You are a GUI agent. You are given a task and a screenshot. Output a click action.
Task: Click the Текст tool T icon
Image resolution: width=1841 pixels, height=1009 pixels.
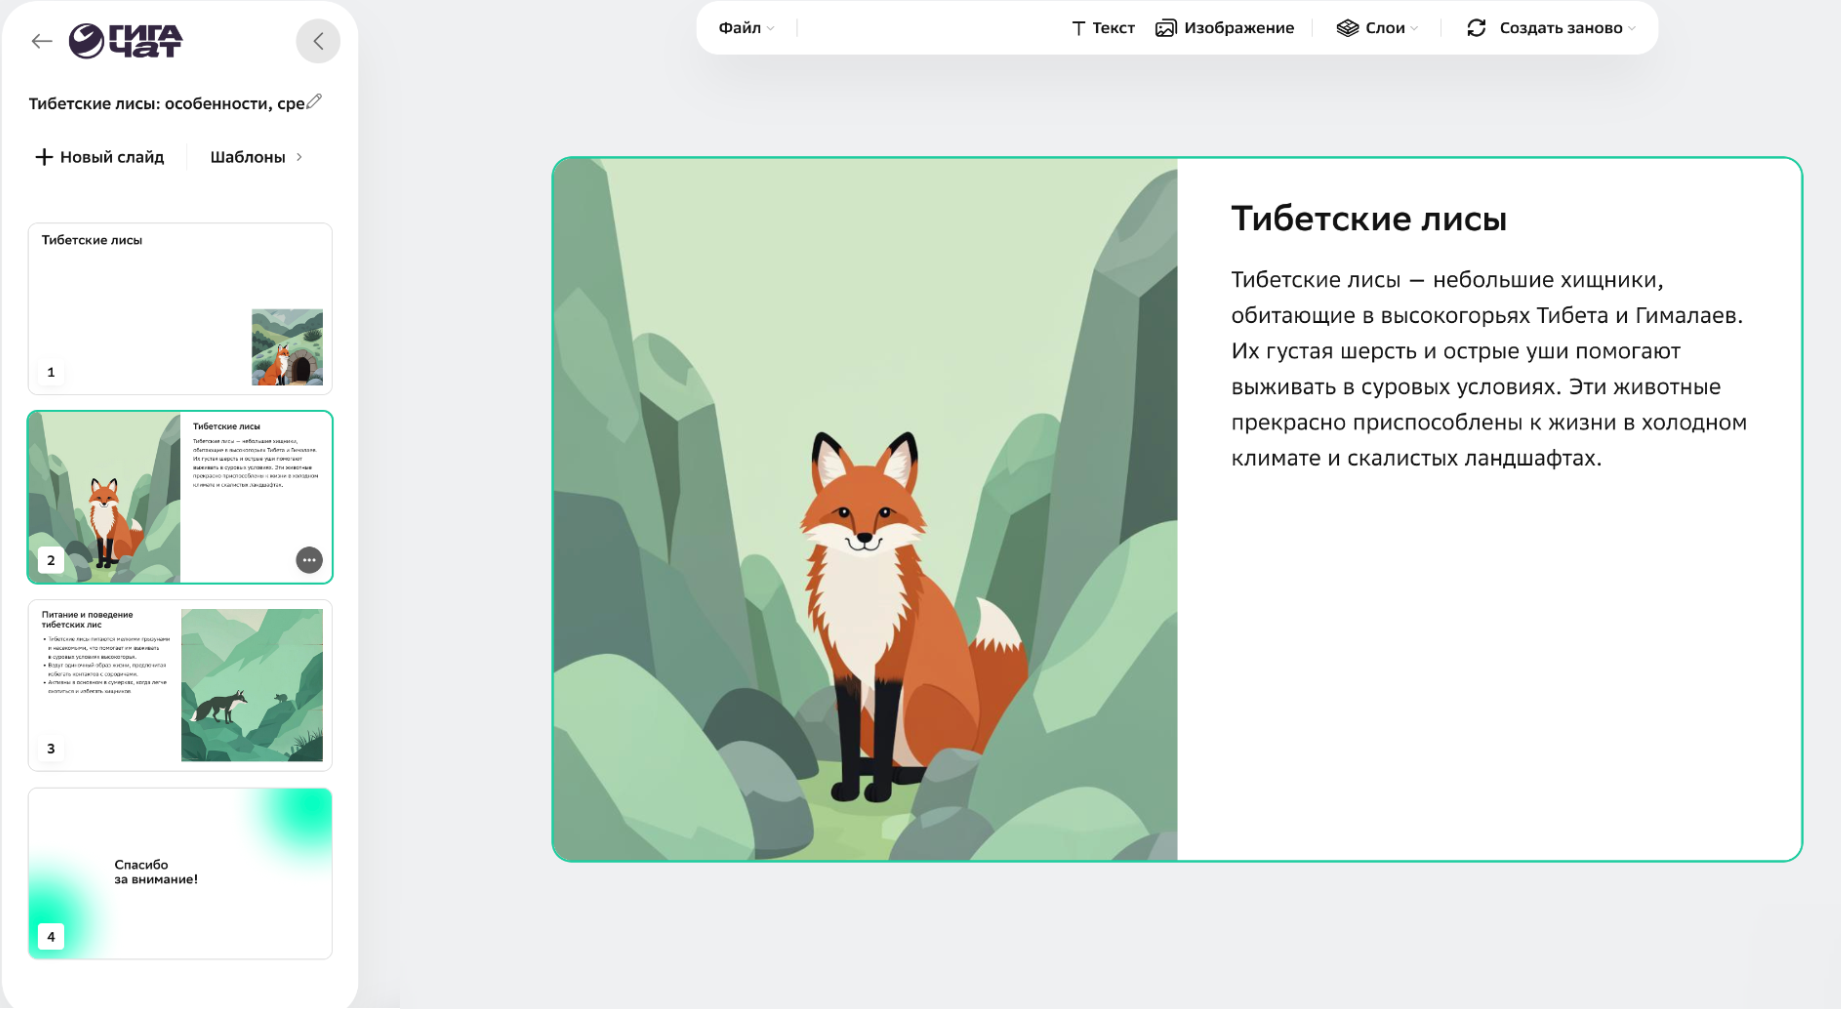coord(1078,28)
